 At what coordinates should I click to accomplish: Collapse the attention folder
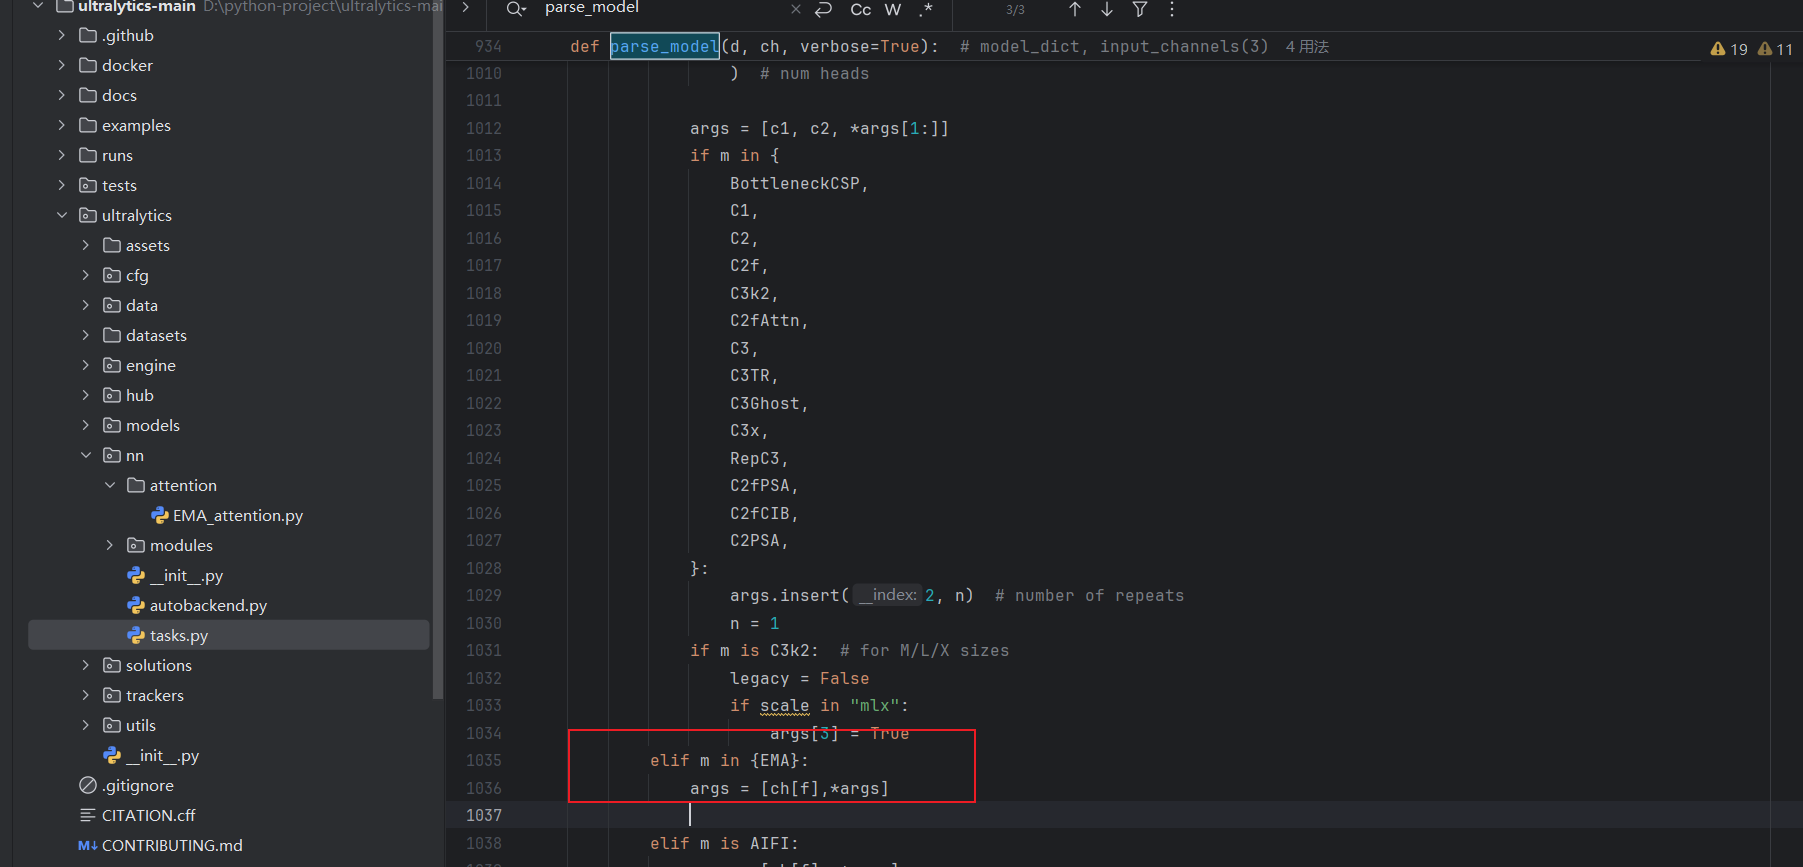[x=110, y=485]
